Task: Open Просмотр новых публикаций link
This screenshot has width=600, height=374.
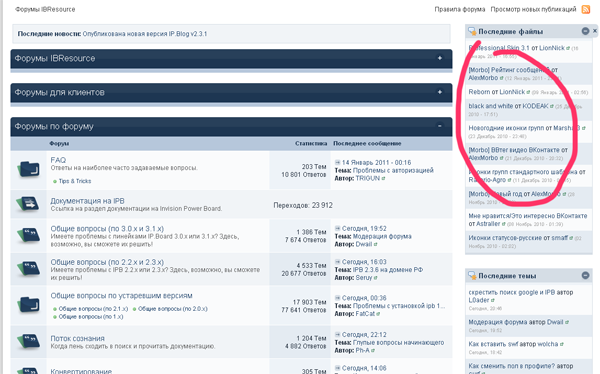Action: click(533, 9)
